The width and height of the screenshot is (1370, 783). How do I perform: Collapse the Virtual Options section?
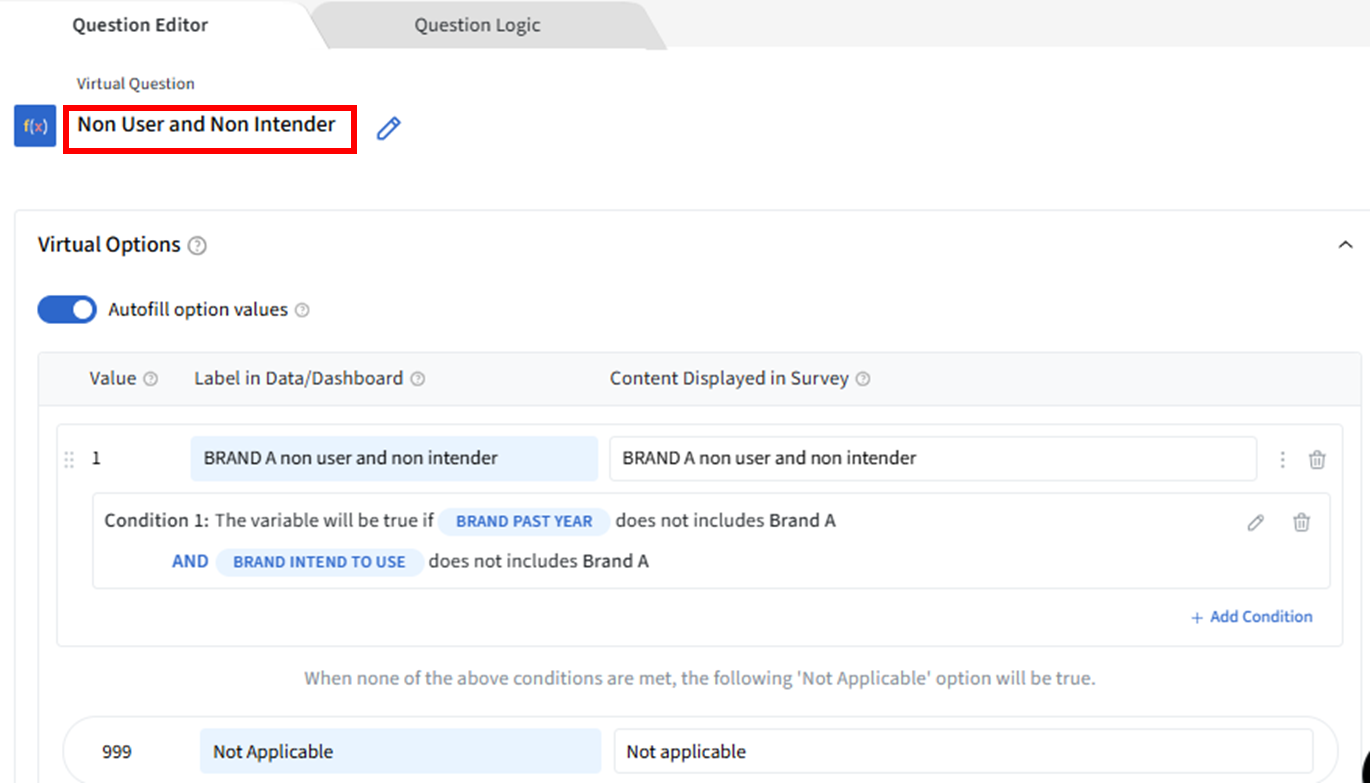click(1345, 245)
